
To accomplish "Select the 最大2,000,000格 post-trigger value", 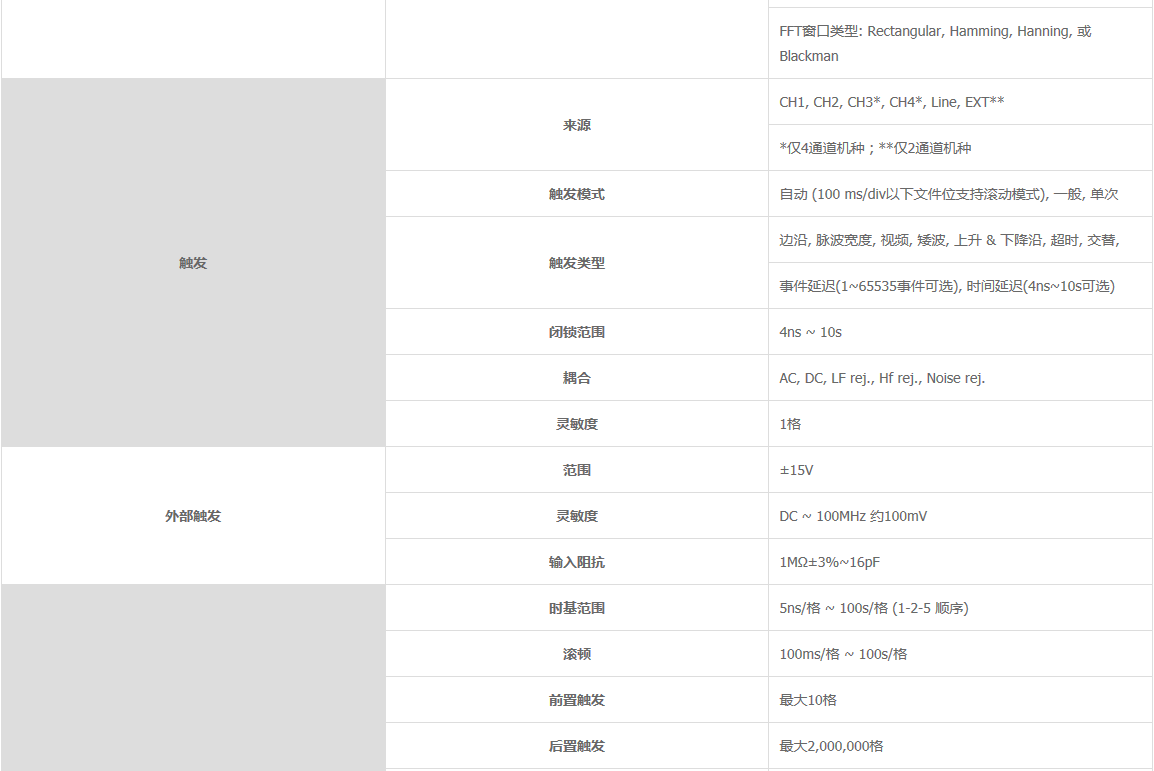I will click(x=831, y=746).
